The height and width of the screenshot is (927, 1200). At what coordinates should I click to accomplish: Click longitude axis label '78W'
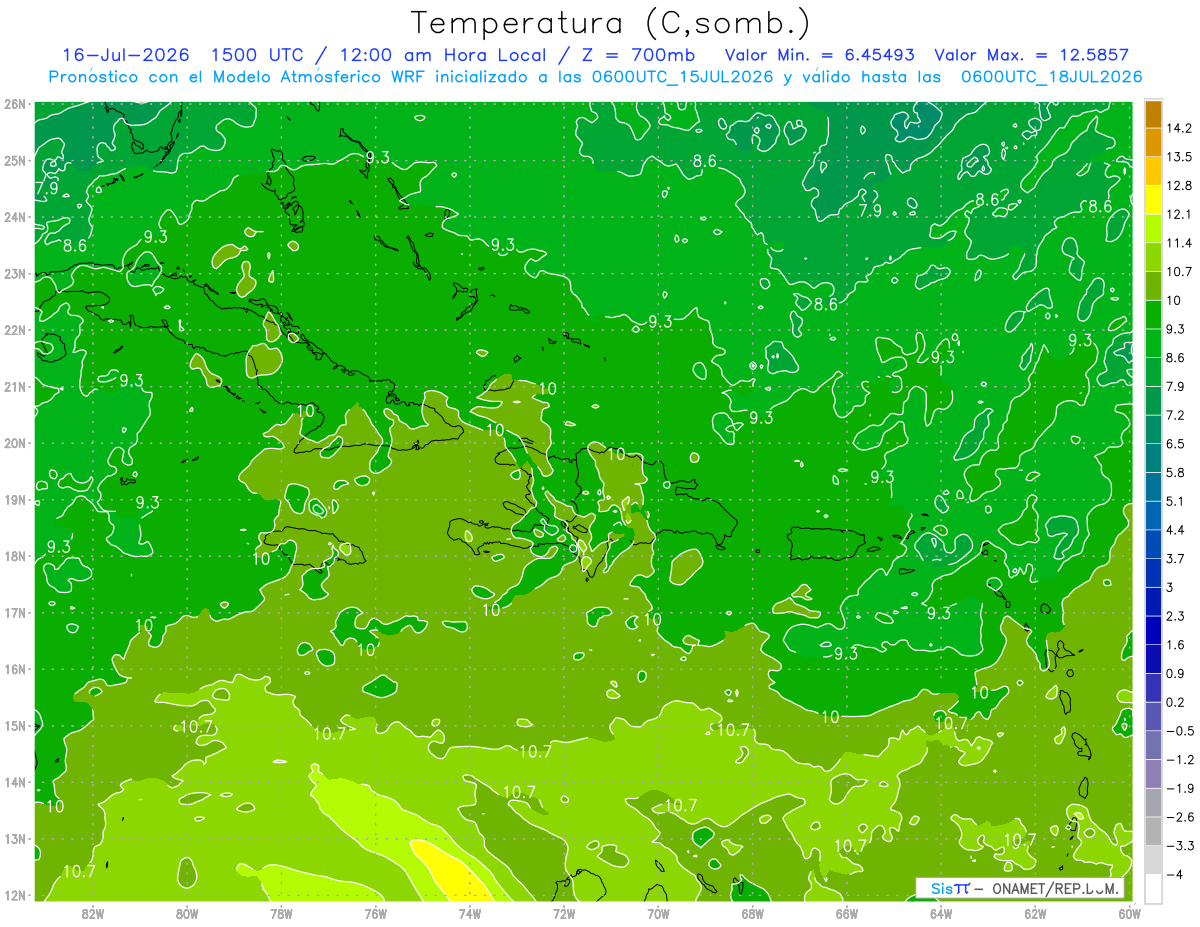tap(281, 914)
